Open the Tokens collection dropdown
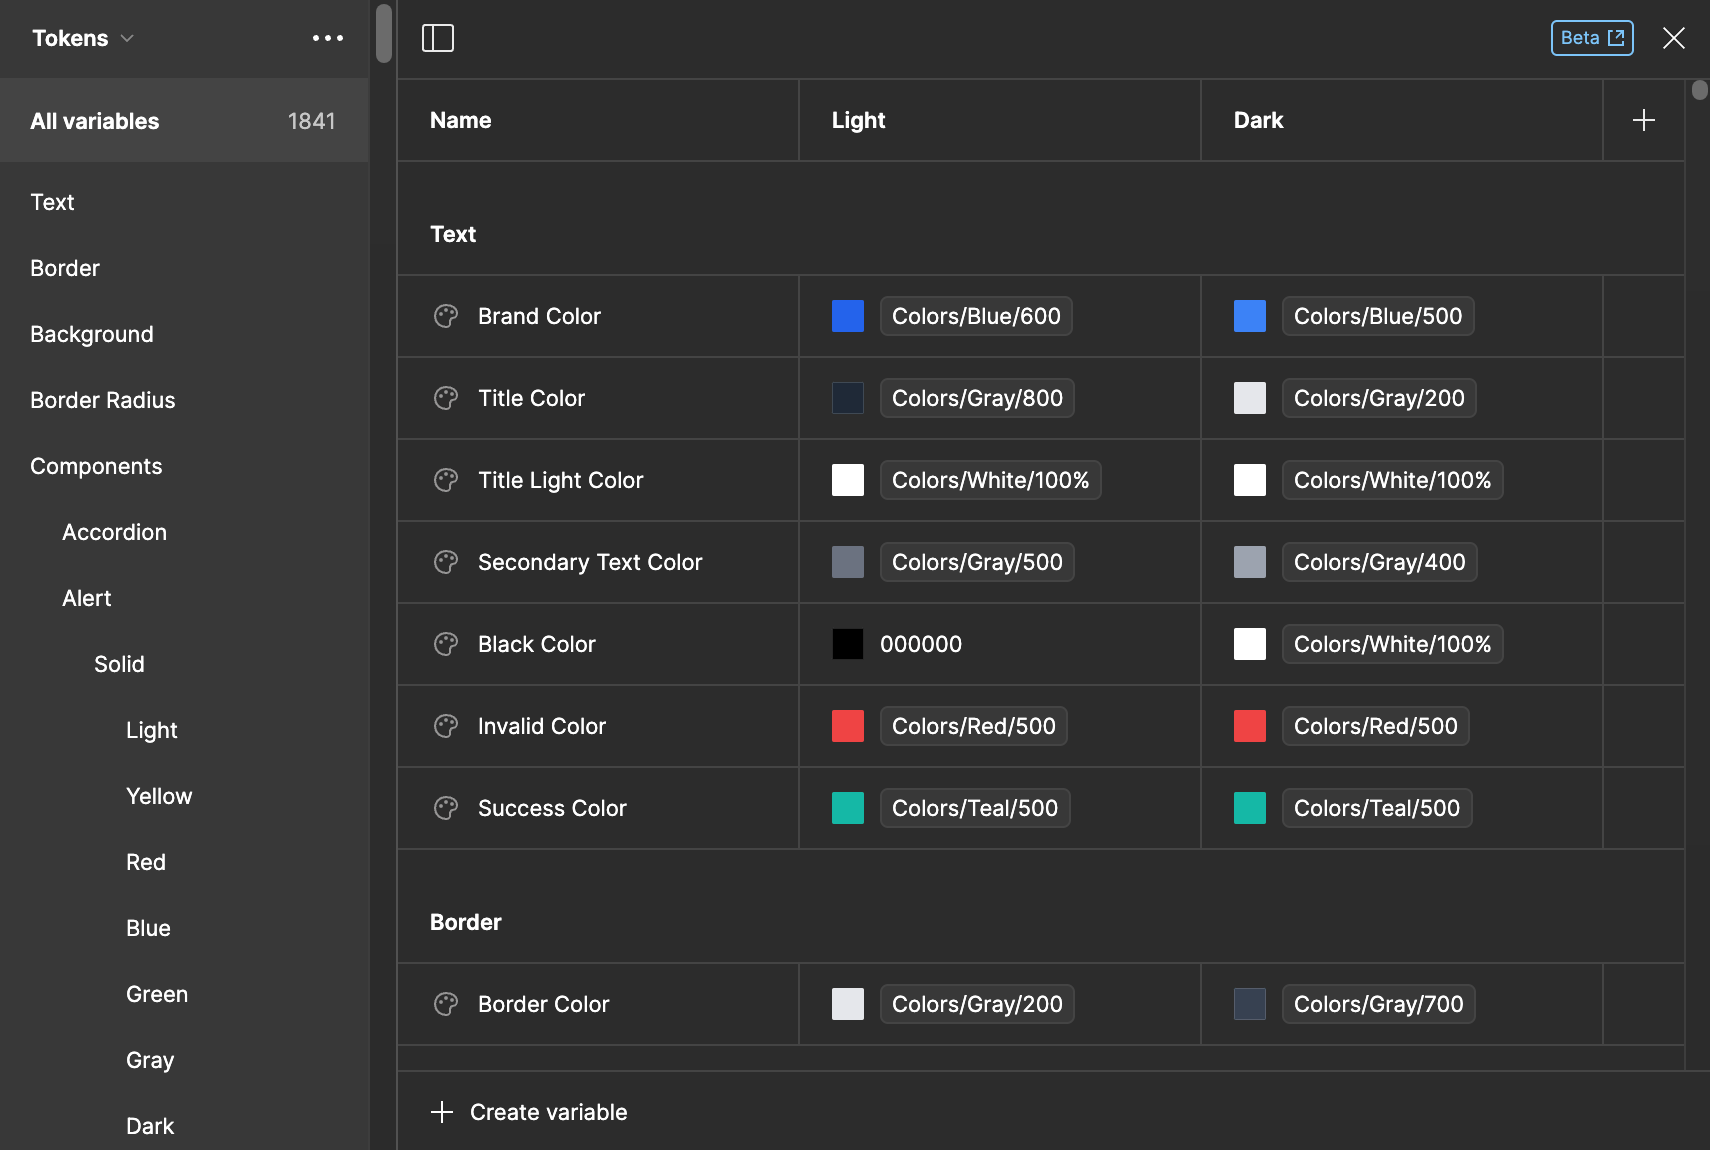This screenshot has height=1150, width=1710. (83, 38)
